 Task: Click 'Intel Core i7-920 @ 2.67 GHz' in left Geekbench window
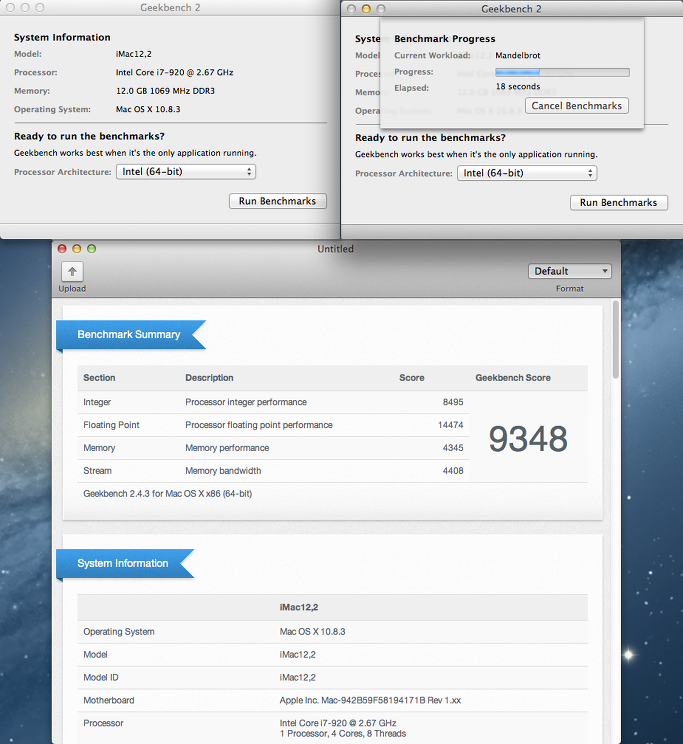pos(175,72)
